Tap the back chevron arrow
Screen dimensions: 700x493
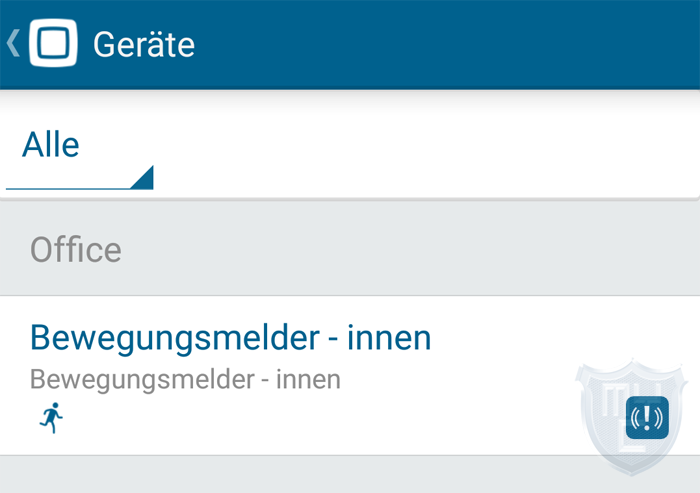(13, 43)
